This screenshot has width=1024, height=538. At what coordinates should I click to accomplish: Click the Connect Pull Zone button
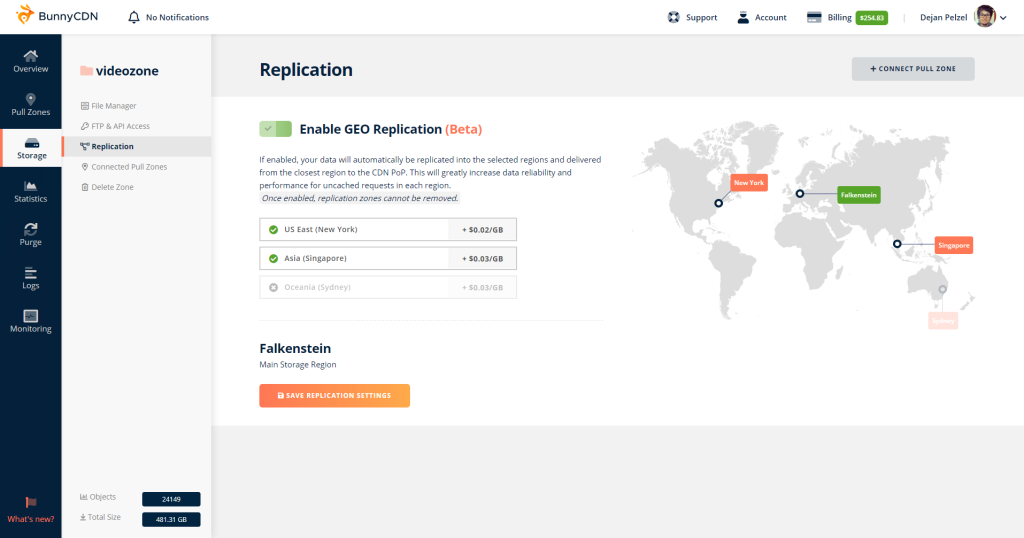[912, 69]
